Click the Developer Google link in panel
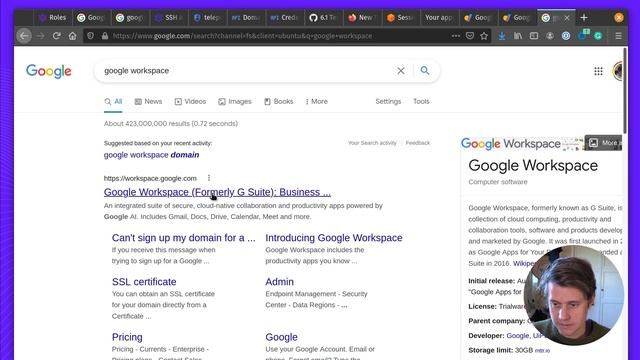 tap(518, 336)
